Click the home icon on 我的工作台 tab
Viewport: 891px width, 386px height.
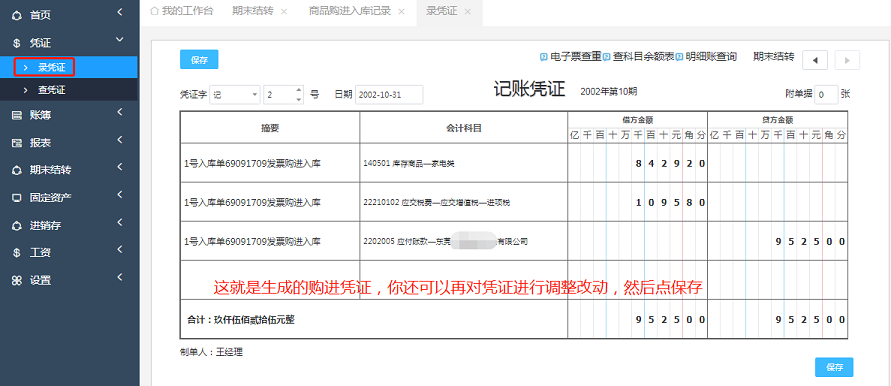pyautogui.click(x=154, y=11)
